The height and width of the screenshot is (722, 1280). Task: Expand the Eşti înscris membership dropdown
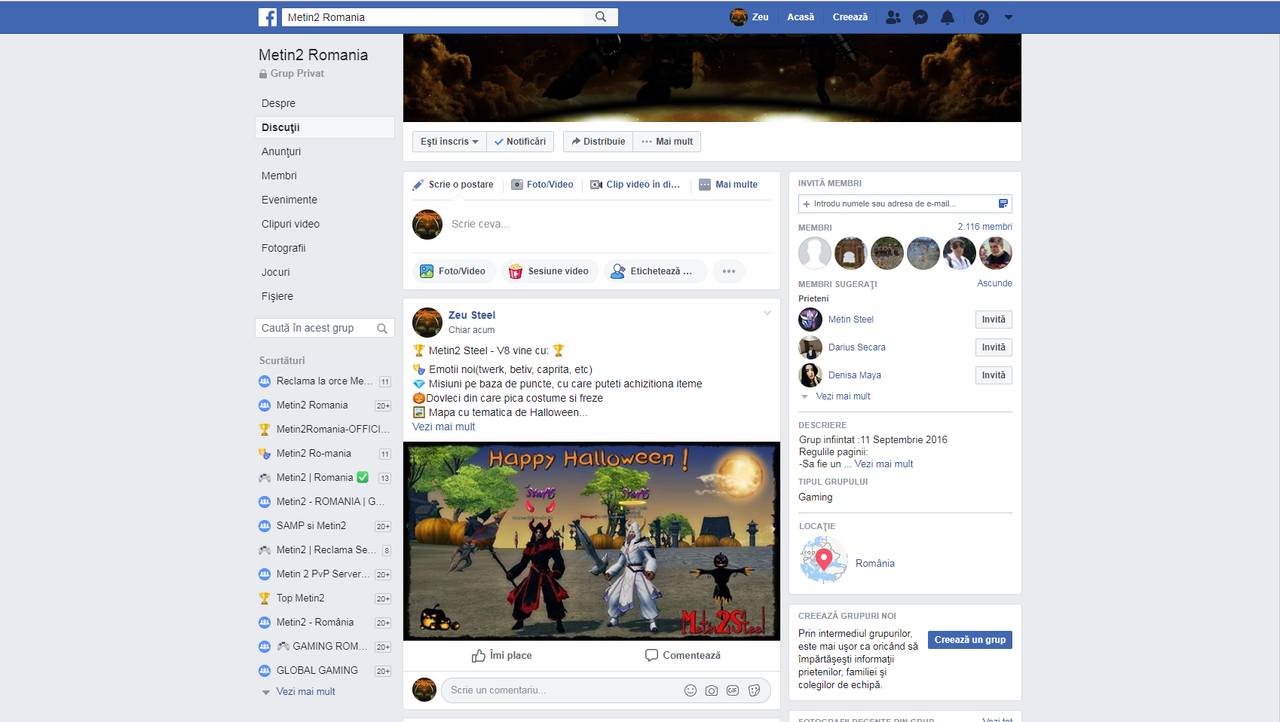click(448, 141)
